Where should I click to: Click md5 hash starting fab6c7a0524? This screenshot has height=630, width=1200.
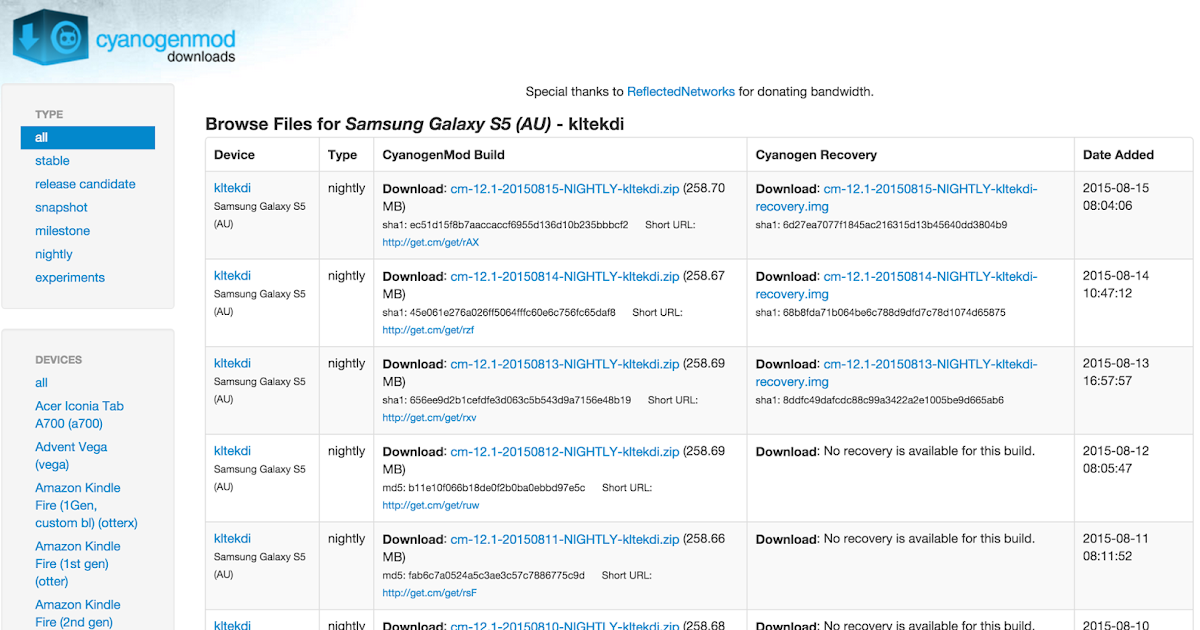coord(496,575)
